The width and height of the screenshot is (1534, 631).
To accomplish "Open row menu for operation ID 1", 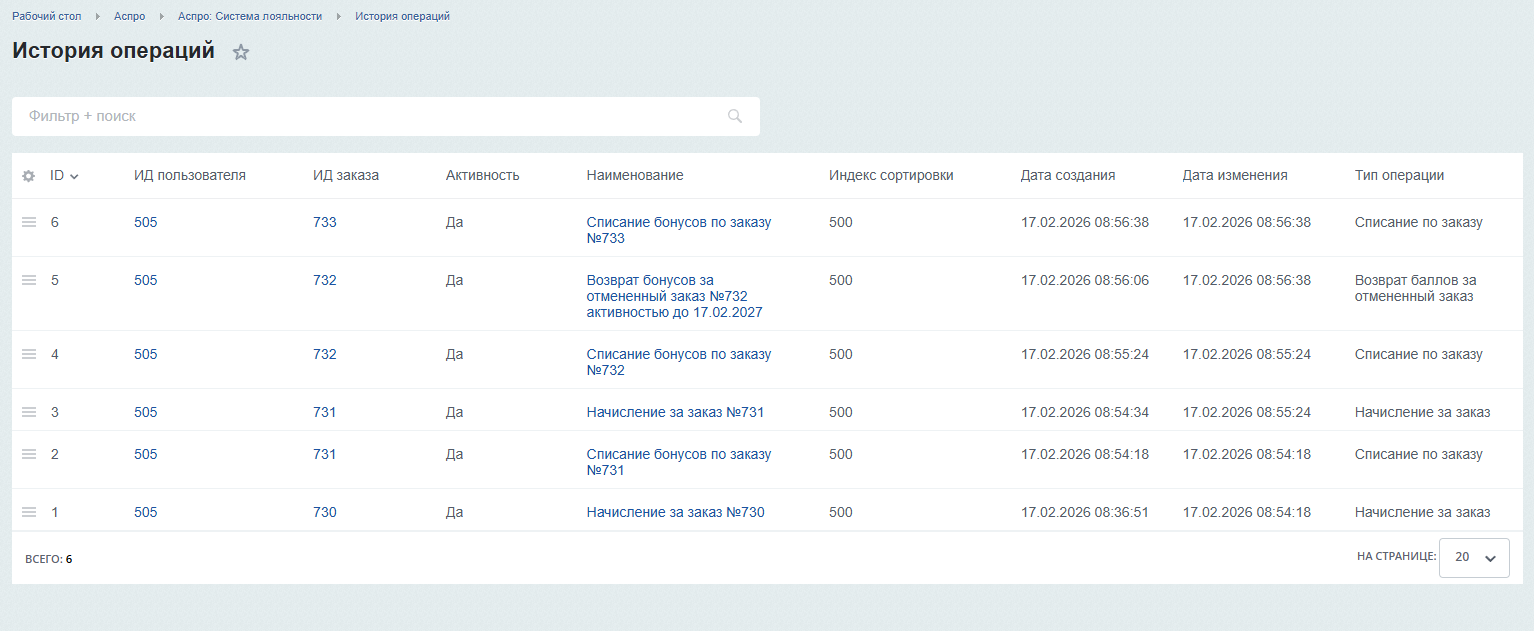I will (x=29, y=512).
